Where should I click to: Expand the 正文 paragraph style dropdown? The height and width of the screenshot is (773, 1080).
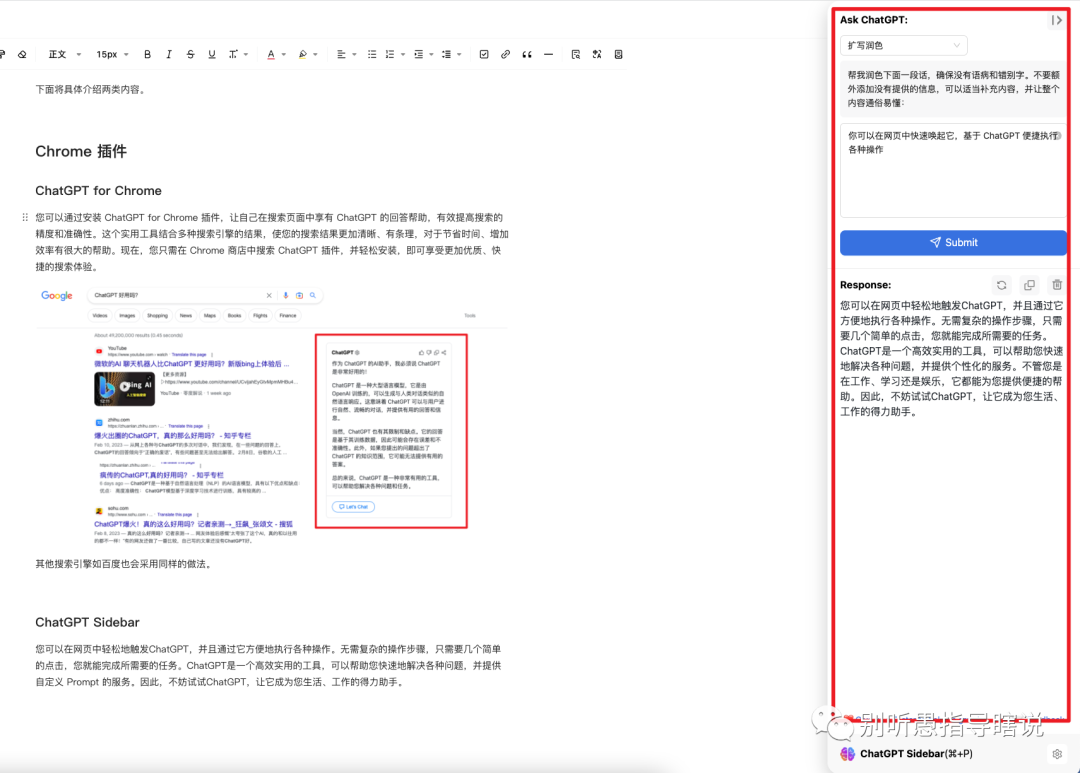(x=63, y=54)
